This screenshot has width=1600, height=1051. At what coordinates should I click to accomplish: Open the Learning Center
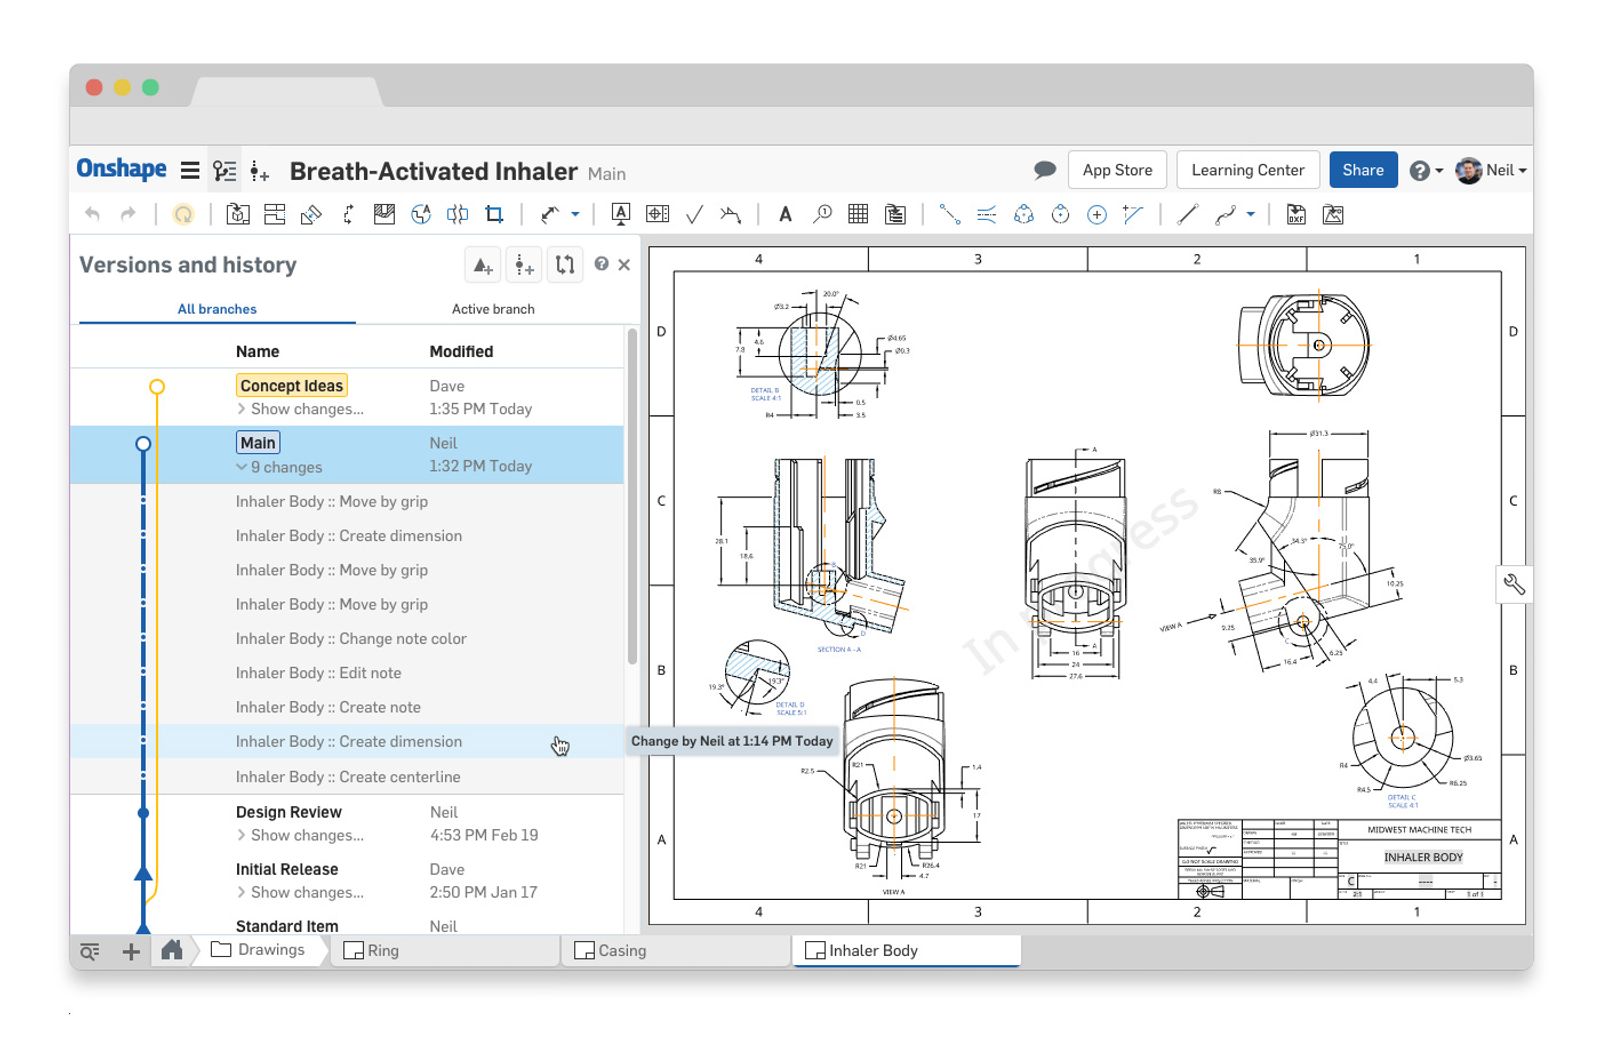point(1247,170)
